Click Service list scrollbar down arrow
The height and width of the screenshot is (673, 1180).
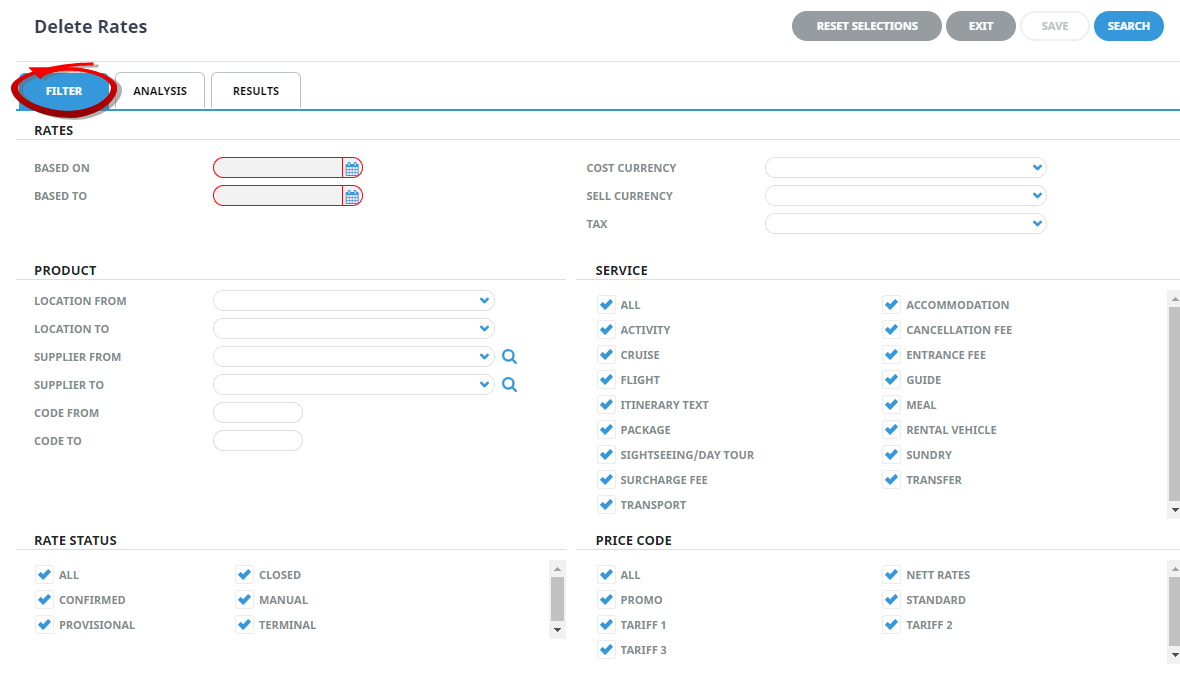[1175, 510]
